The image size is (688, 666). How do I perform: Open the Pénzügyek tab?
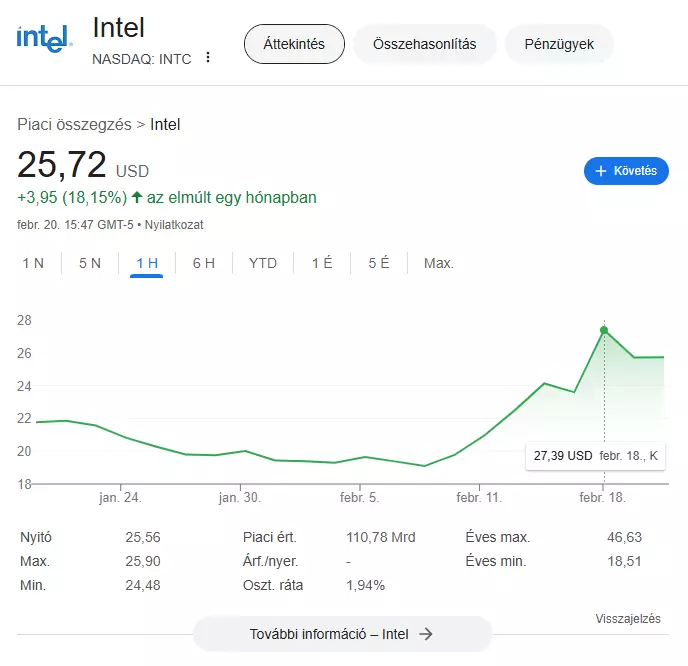559,44
